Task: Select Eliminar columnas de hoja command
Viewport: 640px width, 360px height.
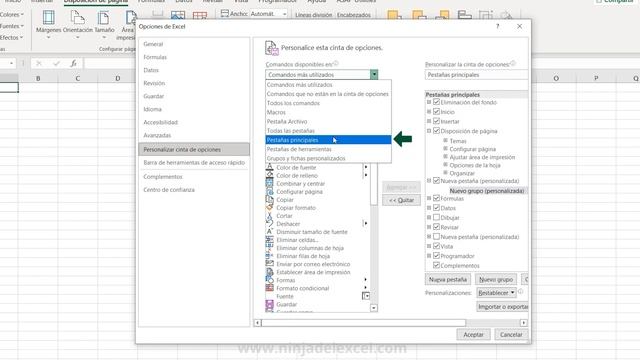Action: (310, 248)
